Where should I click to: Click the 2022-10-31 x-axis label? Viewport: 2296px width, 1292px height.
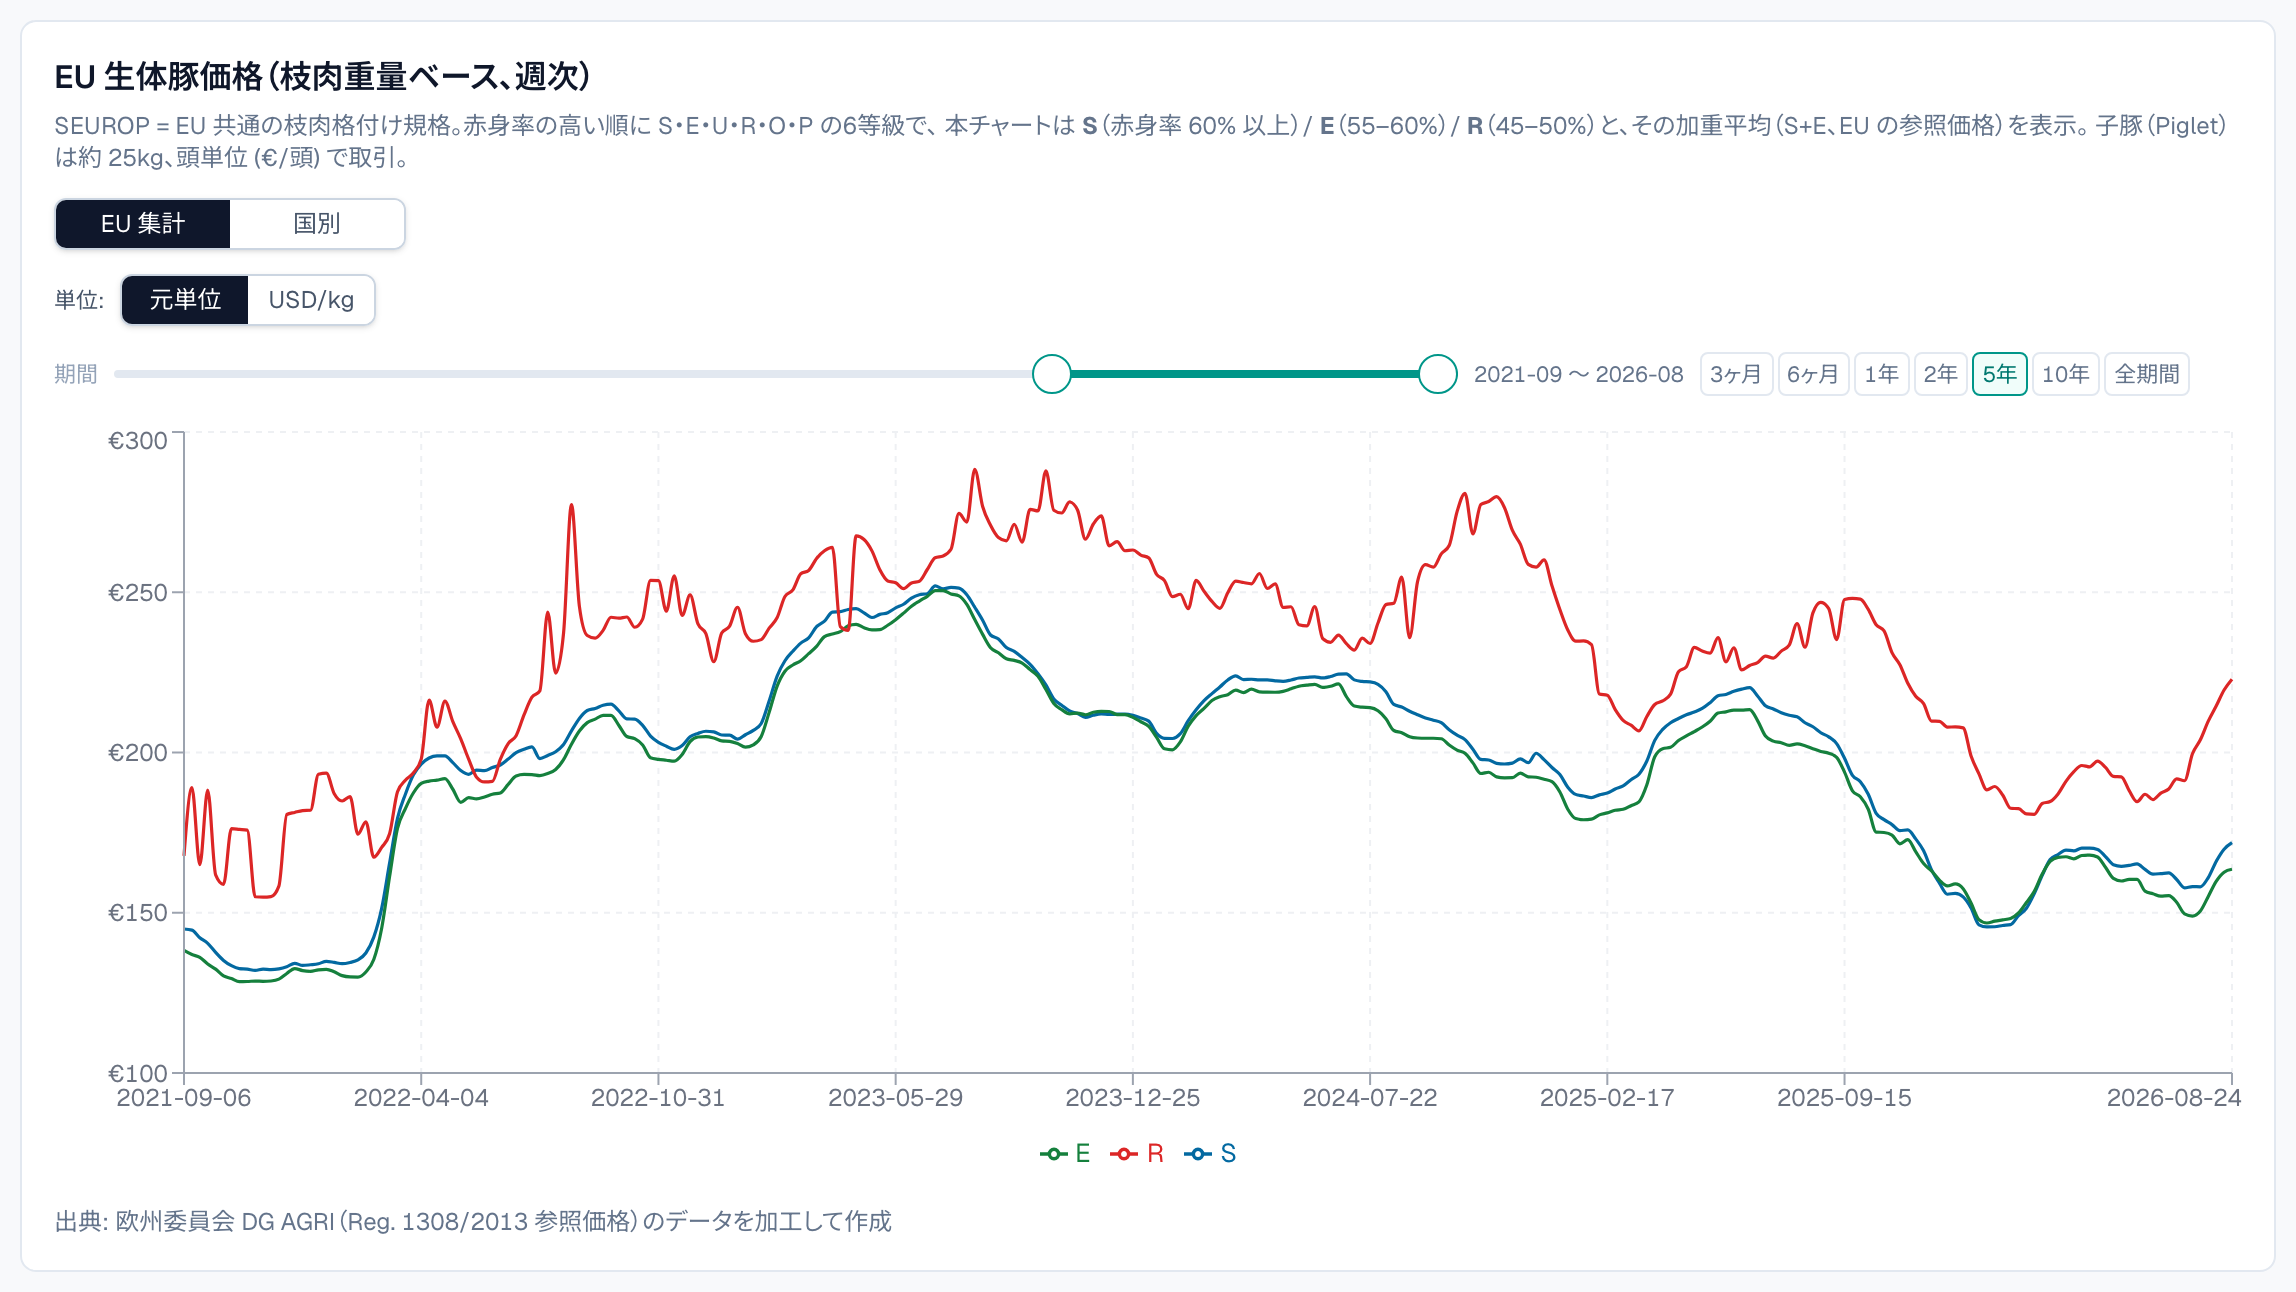(658, 1098)
